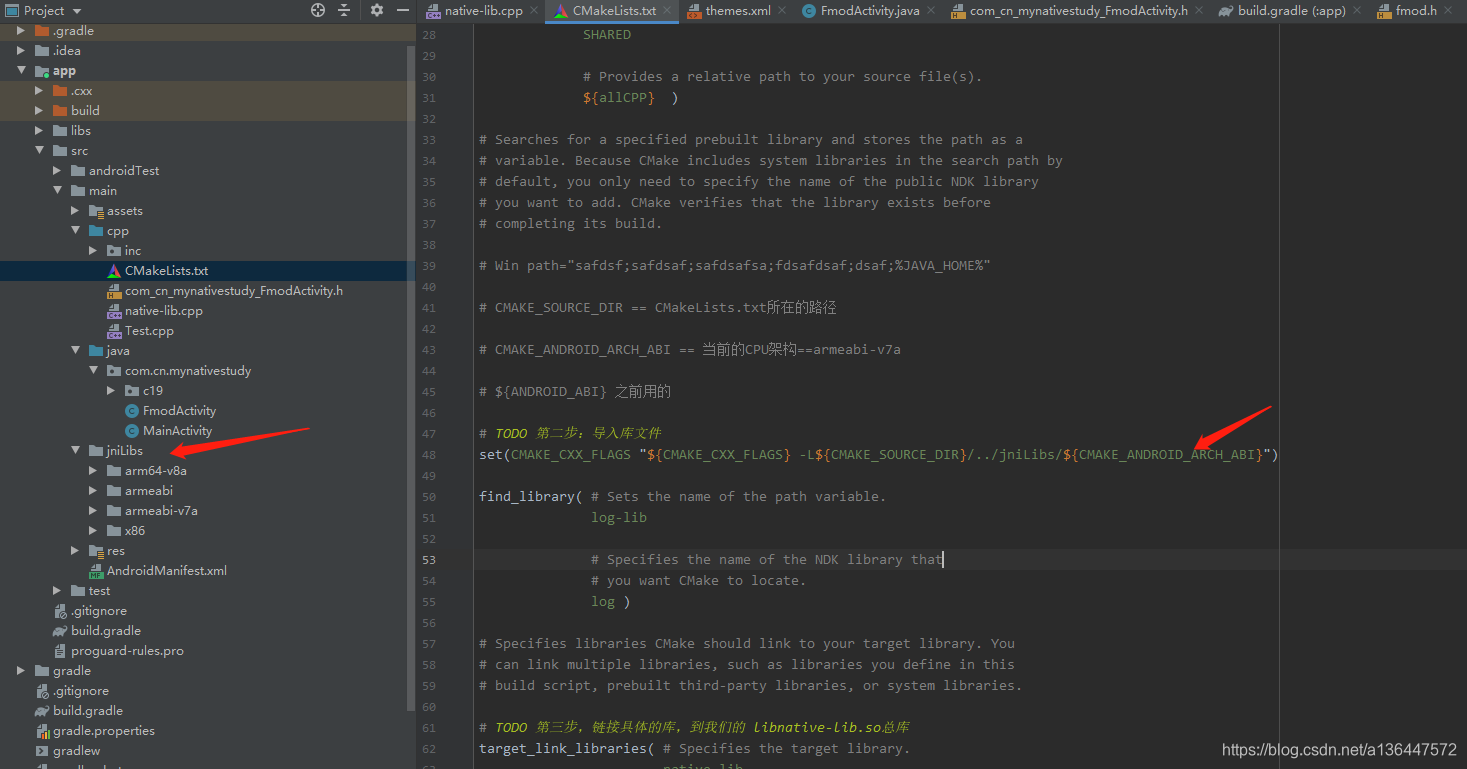Expand the .cxx folder arrow

(39, 91)
